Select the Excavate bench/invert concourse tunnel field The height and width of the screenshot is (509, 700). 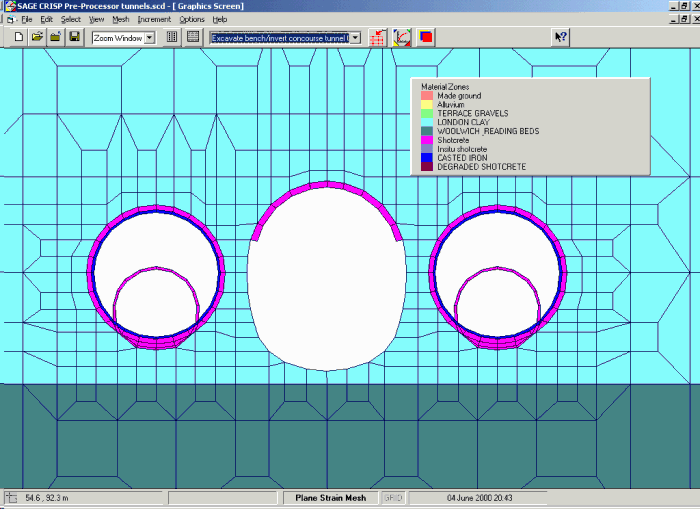click(x=280, y=38)
